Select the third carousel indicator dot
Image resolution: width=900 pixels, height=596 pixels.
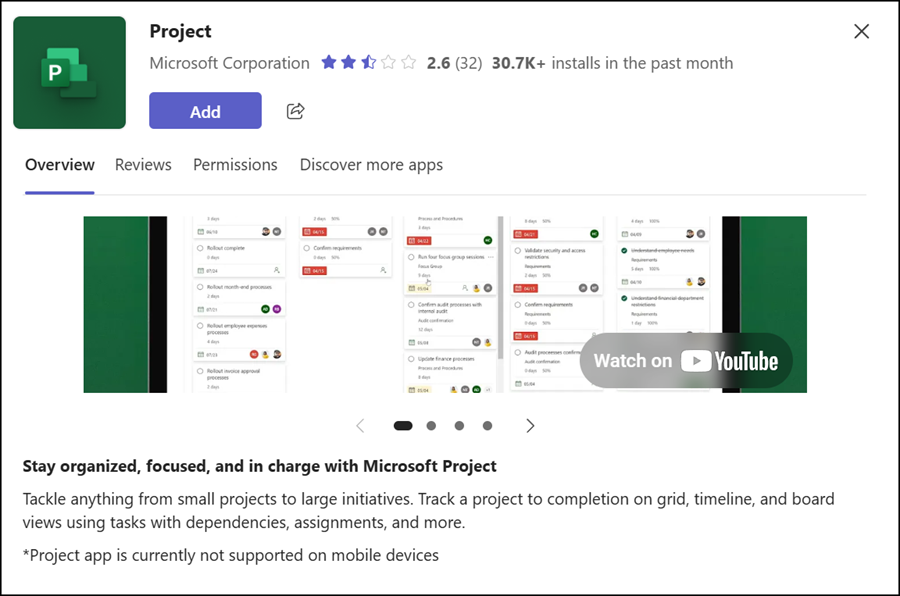459,425
